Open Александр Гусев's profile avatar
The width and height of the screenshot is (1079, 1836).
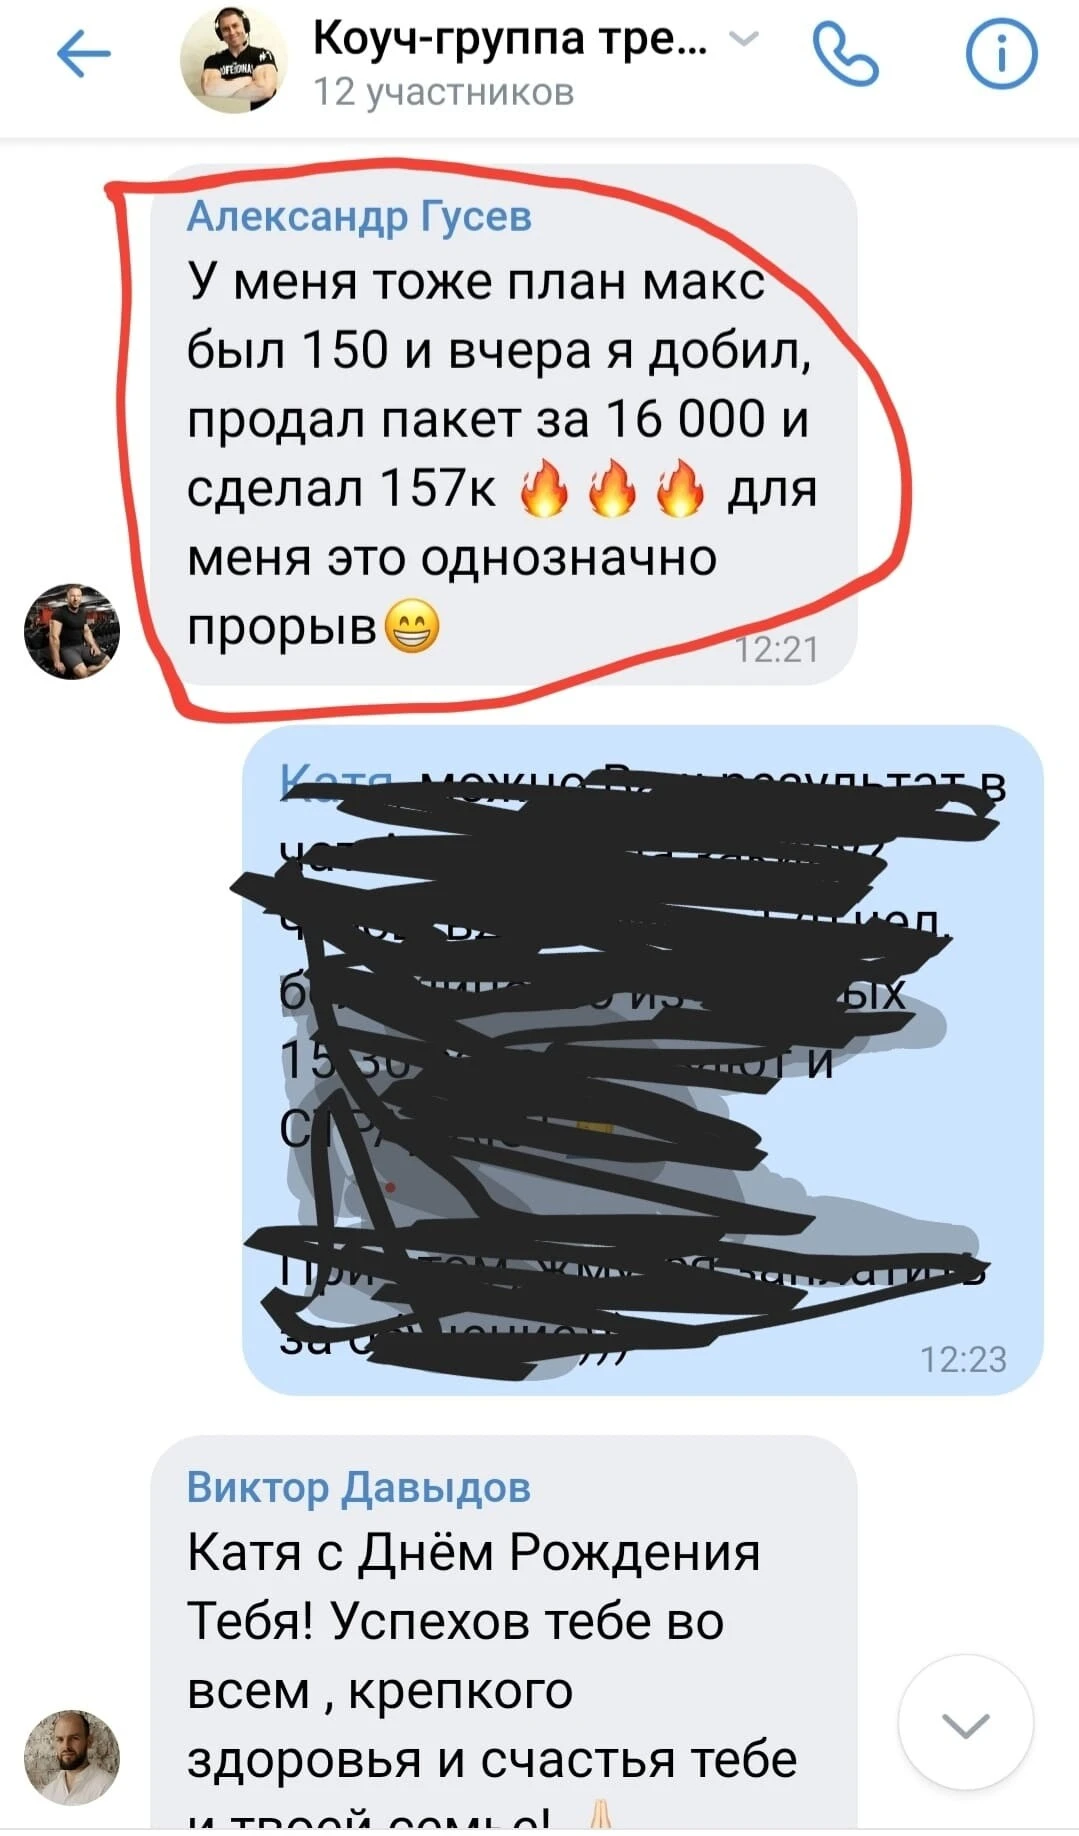[72, 632]
